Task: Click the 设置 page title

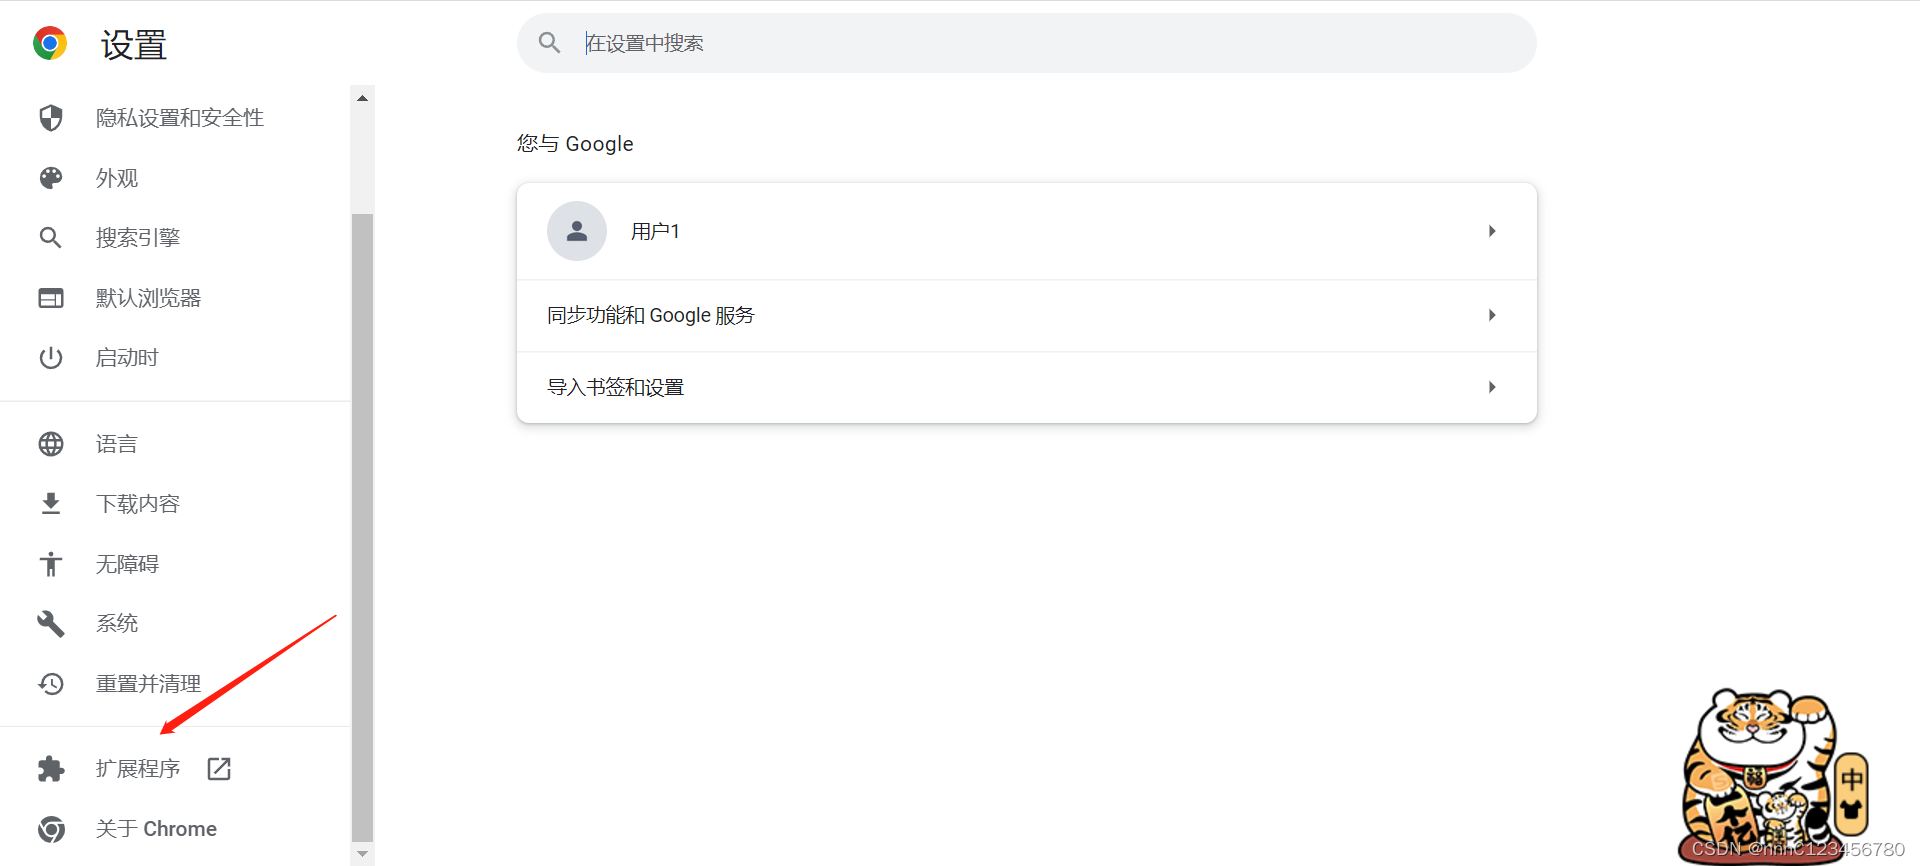Action: click(x=134, y=45)
